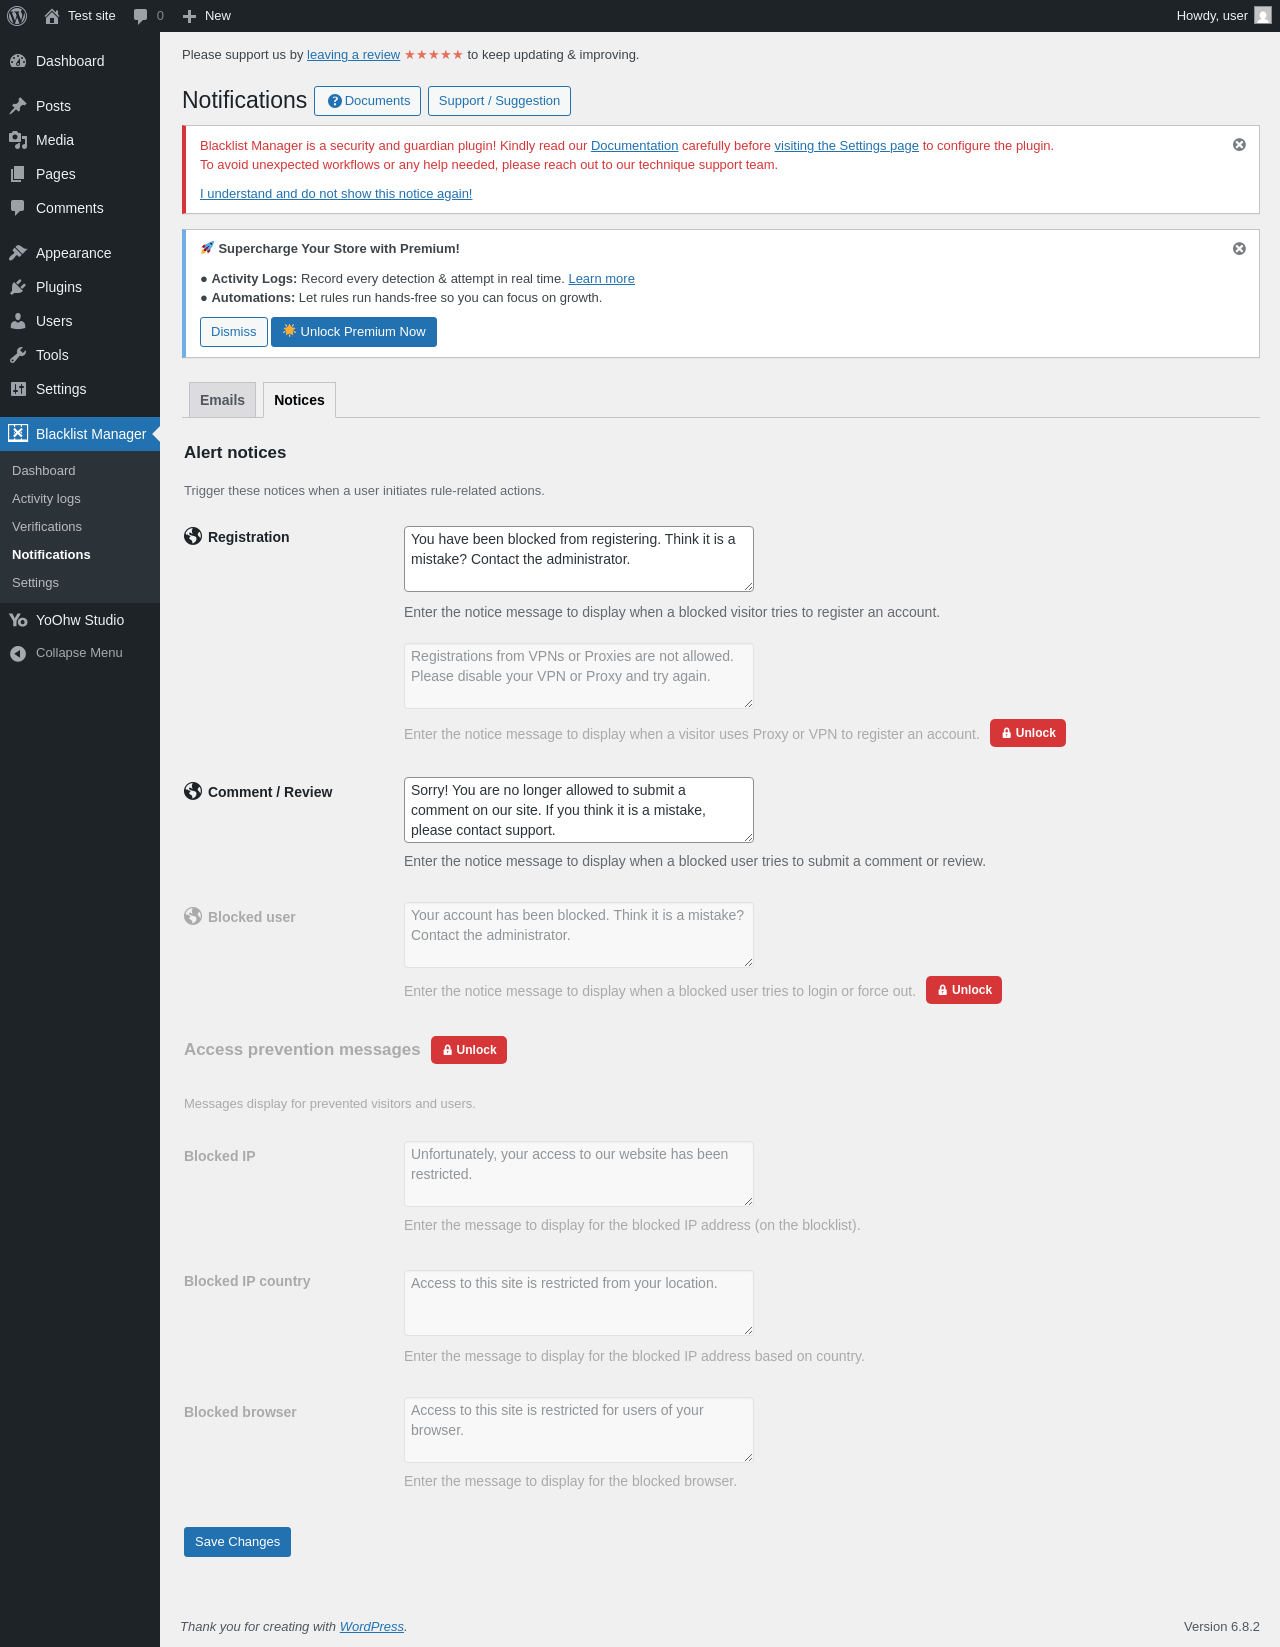Click the Blocked user notice textarea
Viewport: 1280px width, 1647px height.
(579, 935)
